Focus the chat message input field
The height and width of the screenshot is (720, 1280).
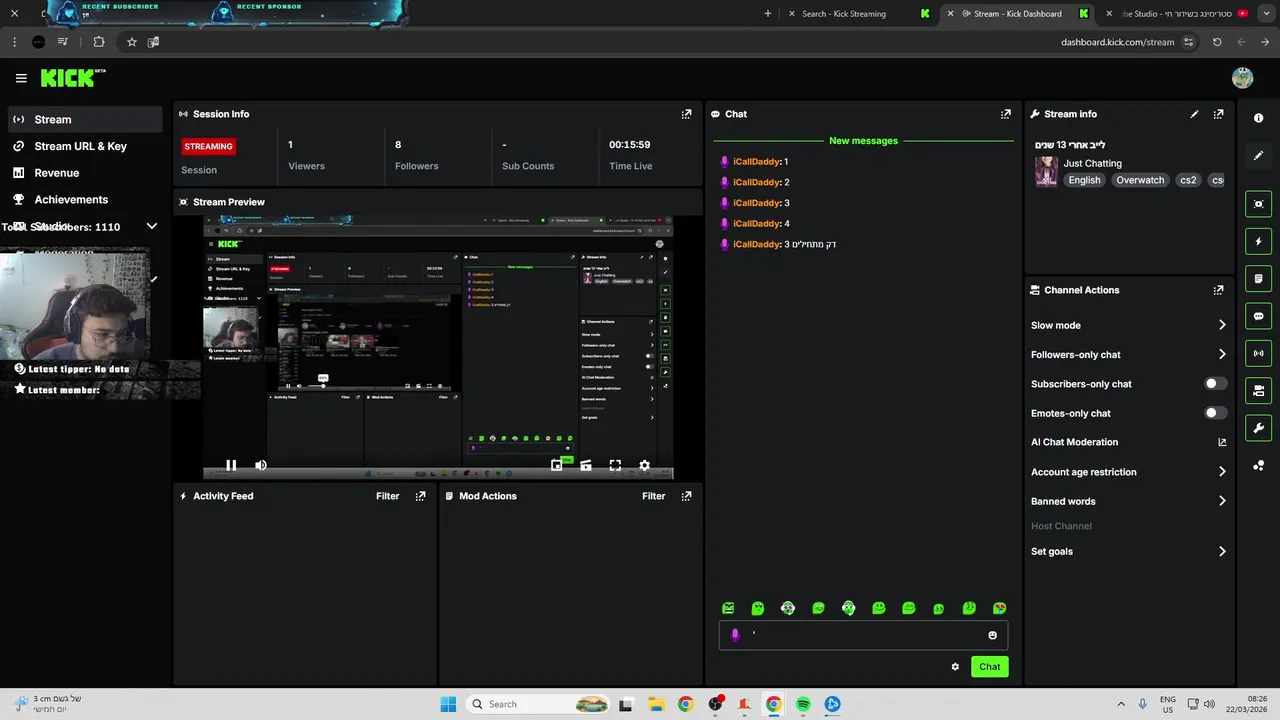(x=863, y=635)
